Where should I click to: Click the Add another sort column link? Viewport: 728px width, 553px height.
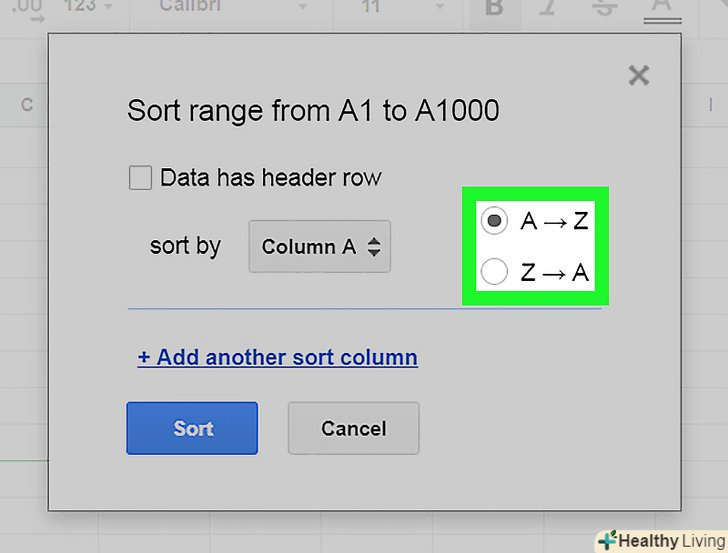tap(277, 357)
